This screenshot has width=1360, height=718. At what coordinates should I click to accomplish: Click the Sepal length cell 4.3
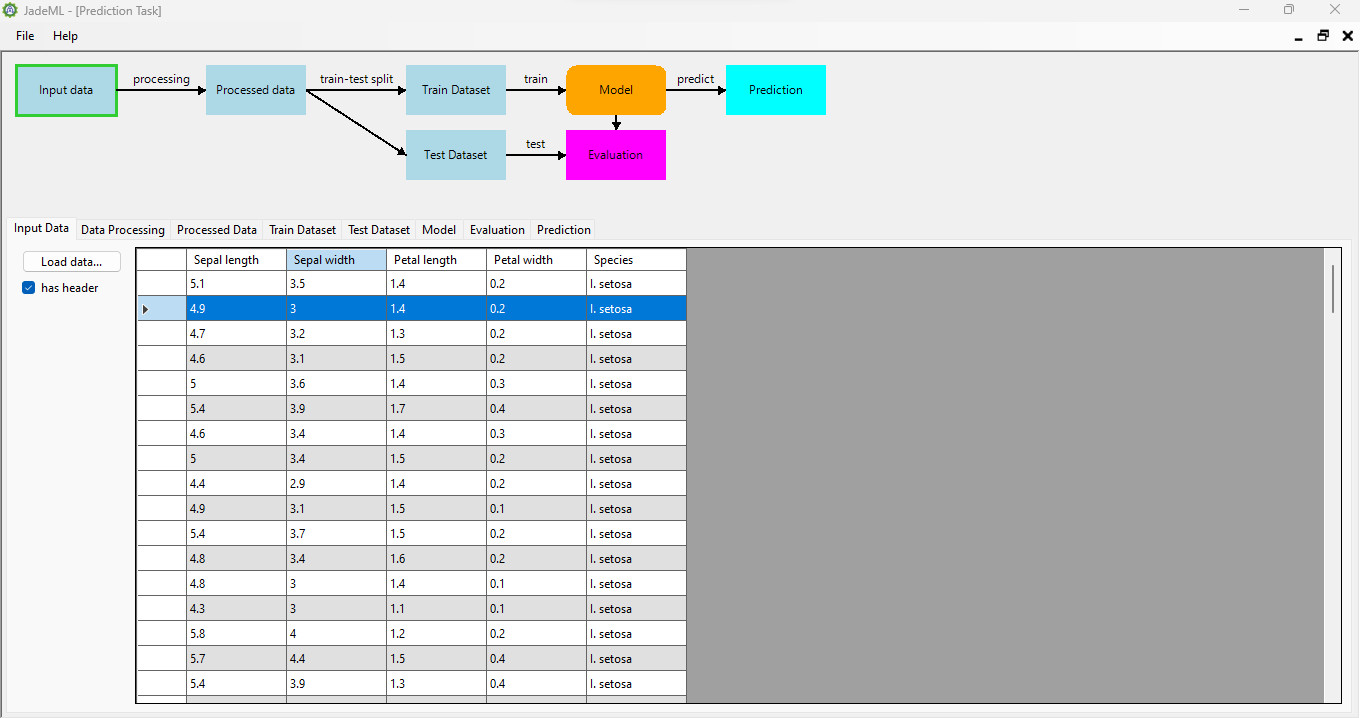[x=236, y=609]
